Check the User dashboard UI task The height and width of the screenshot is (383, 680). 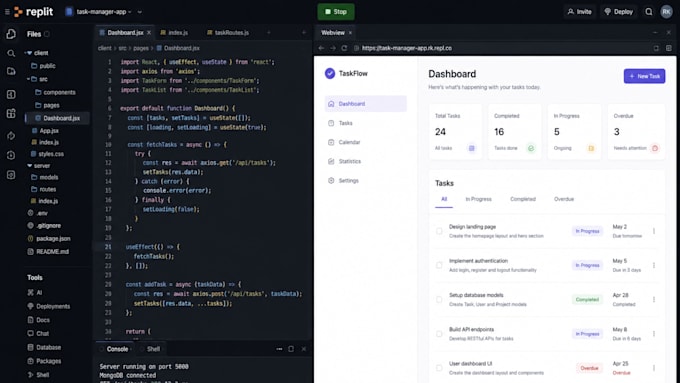coord(439,368)
